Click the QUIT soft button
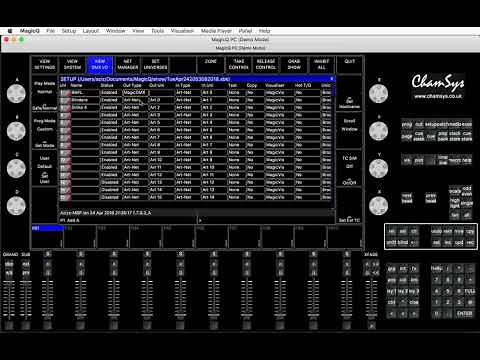 point(349,64)
